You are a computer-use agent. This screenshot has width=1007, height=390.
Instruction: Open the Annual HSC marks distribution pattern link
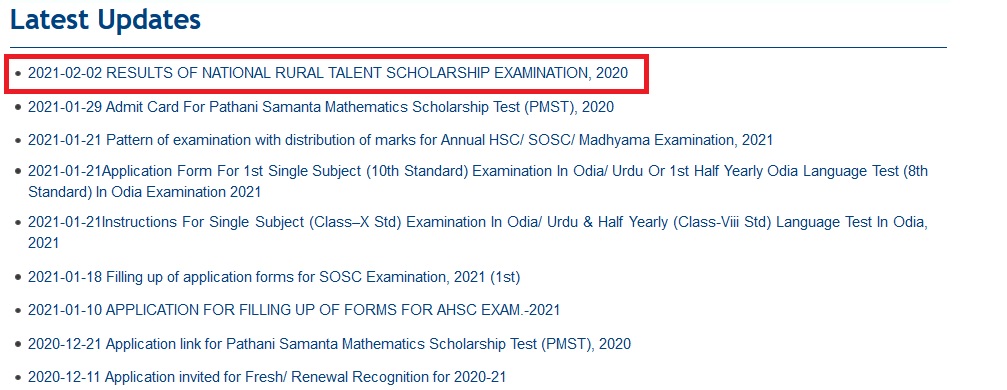[400, 139]
